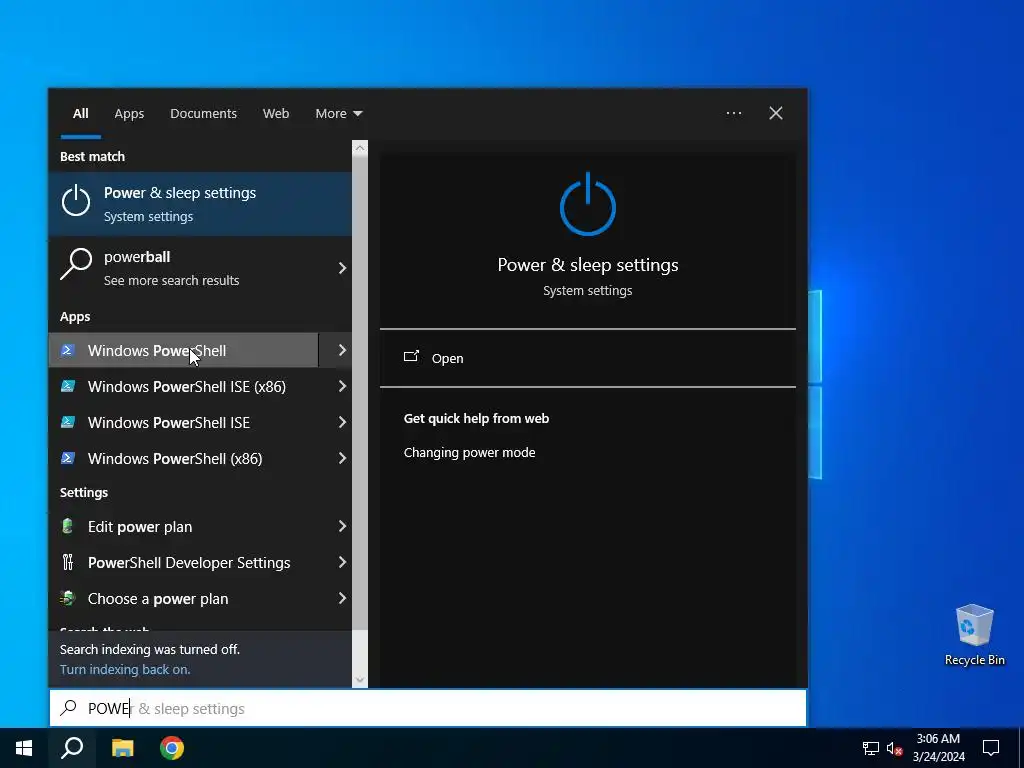The height and width of the screenshot is (768, 1024).
Task: Click the Choose a power plan icon
Action: pyautogui.click(x=67, y=598)
